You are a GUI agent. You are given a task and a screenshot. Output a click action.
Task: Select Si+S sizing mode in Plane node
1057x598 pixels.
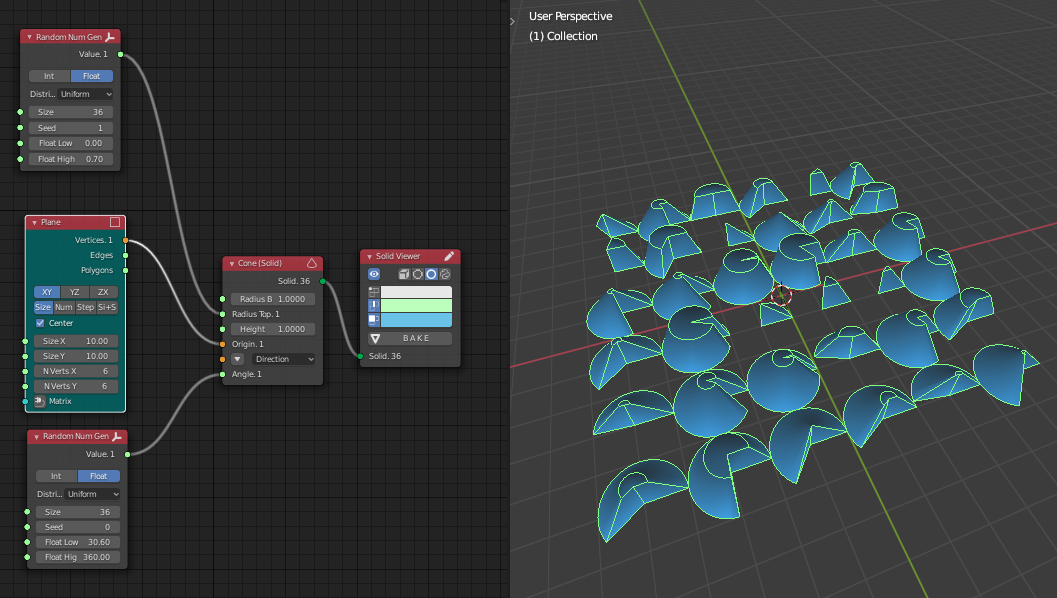point(107,307)
